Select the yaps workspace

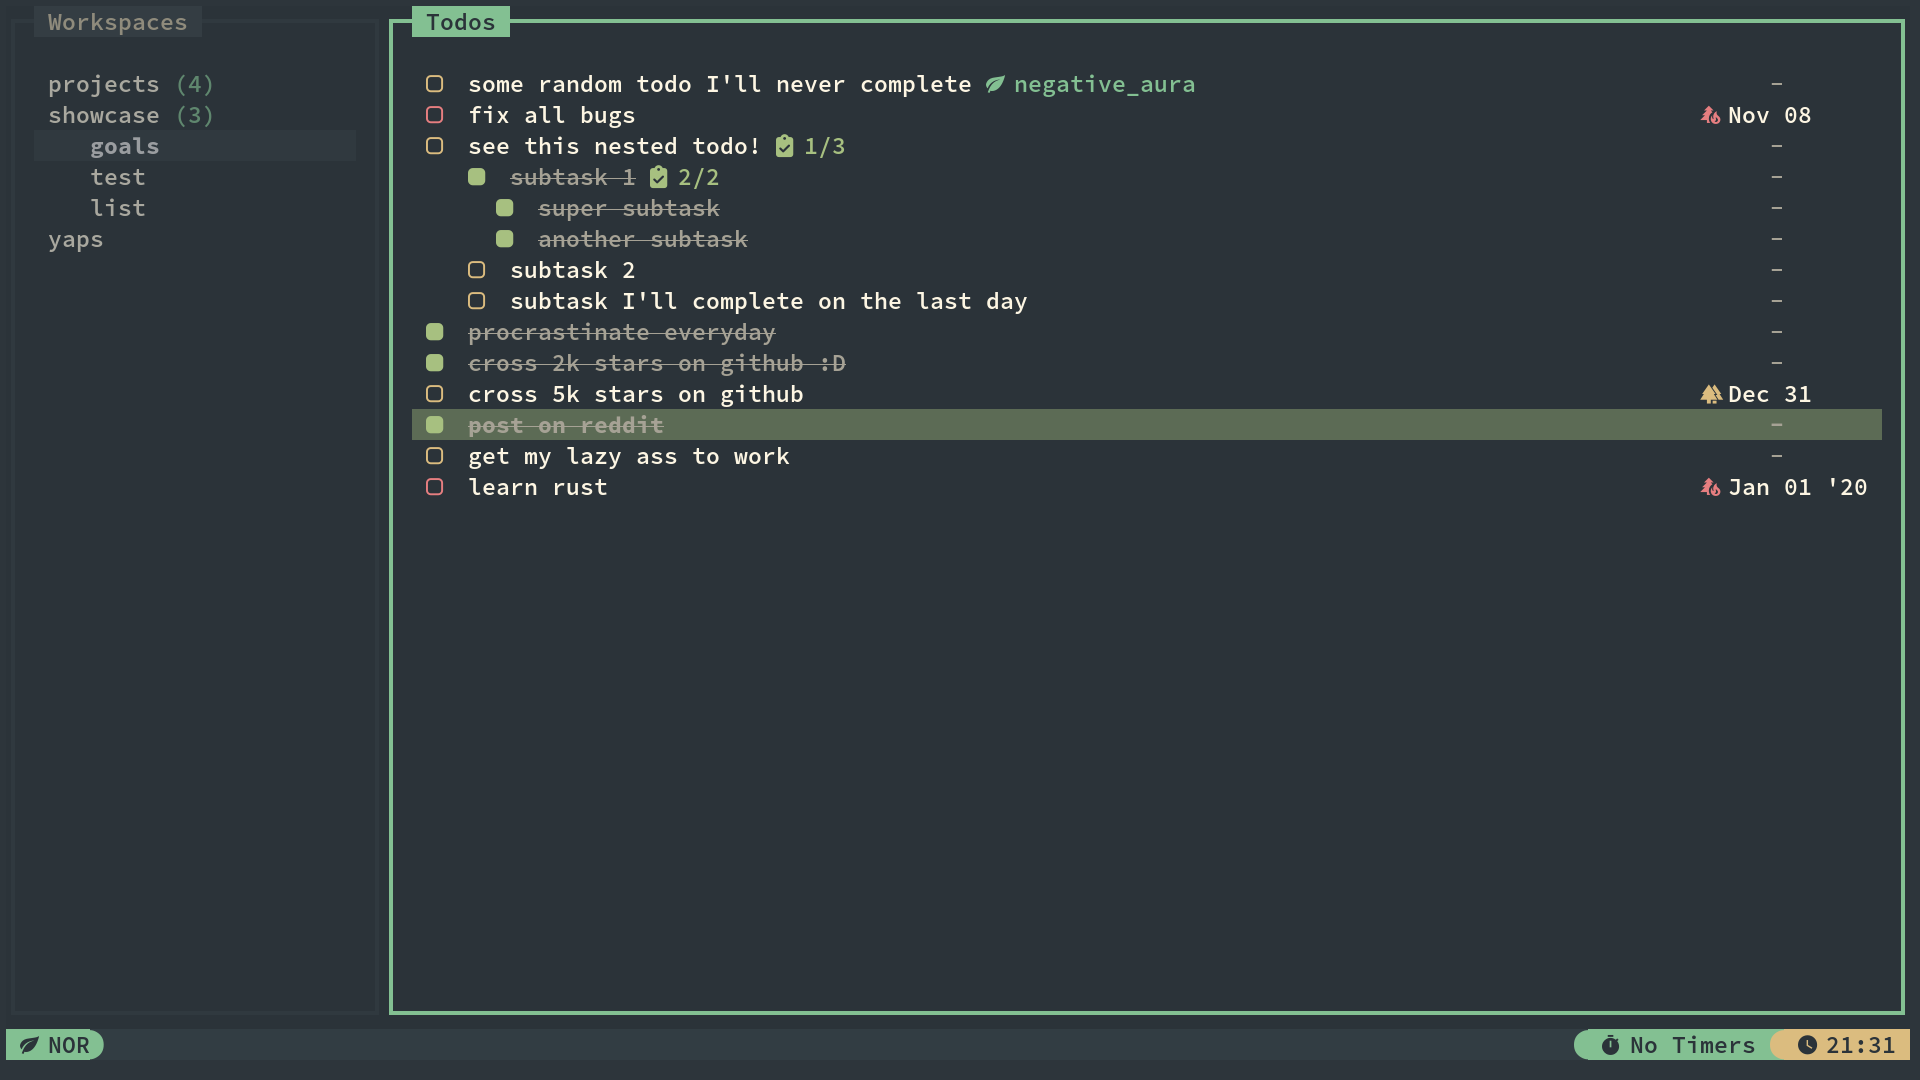point(76,240)
